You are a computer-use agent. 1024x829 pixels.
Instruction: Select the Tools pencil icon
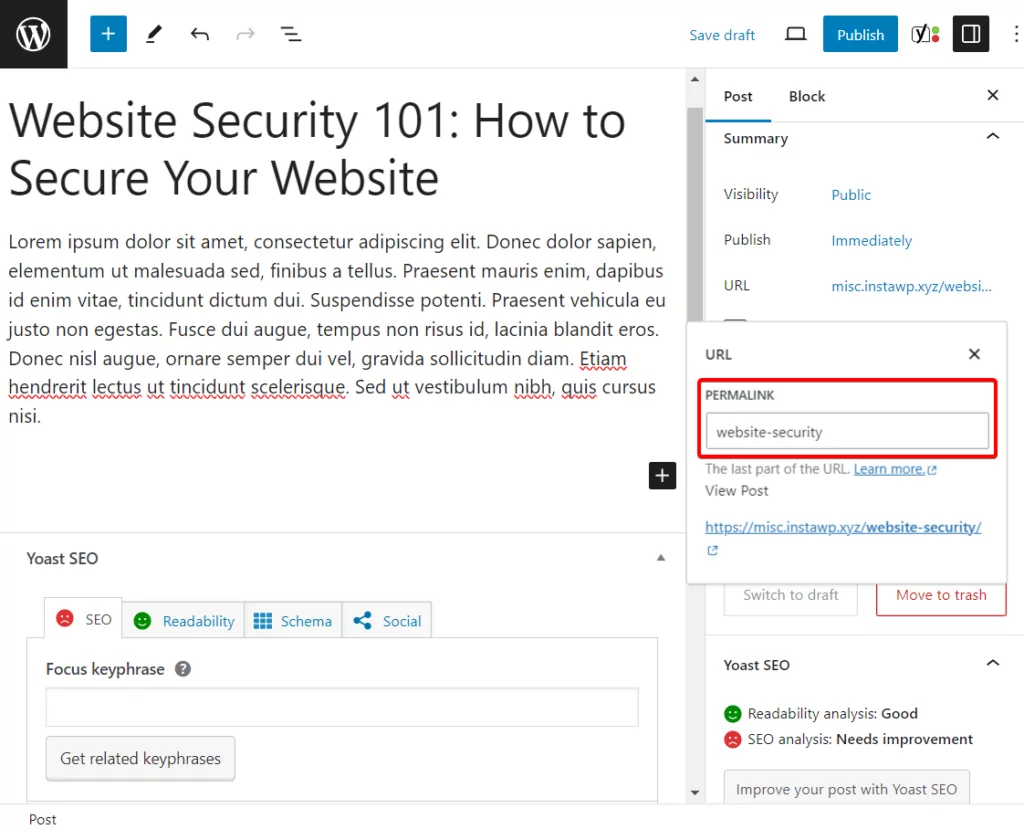pos(153,34)
